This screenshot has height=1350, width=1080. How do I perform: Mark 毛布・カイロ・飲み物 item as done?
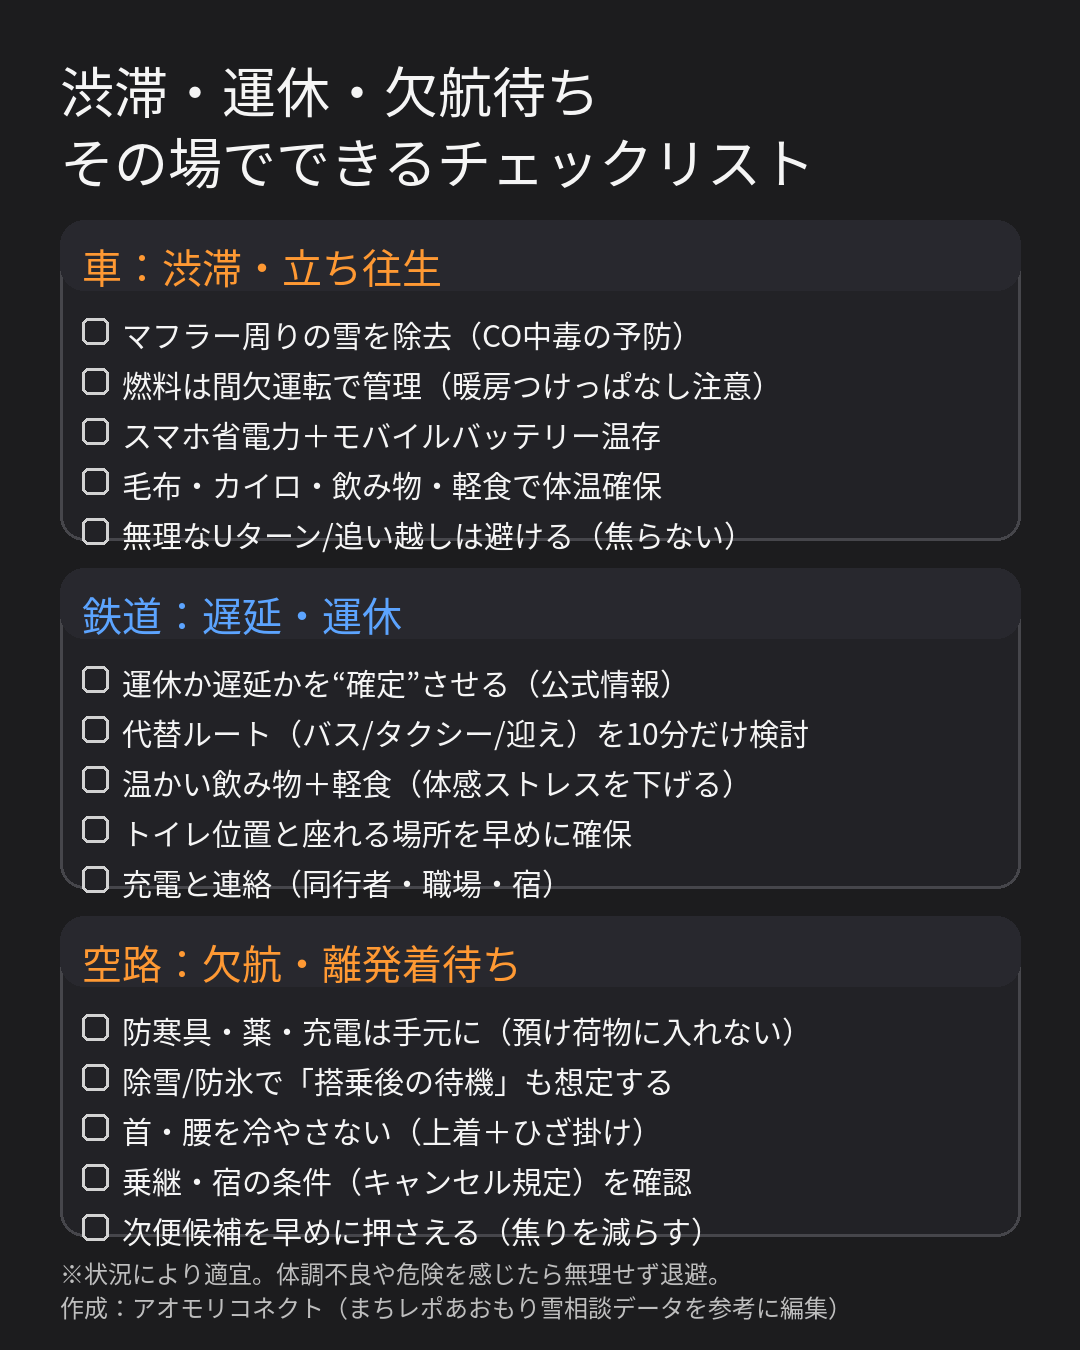pyautogui.click(x=95, y=482)
